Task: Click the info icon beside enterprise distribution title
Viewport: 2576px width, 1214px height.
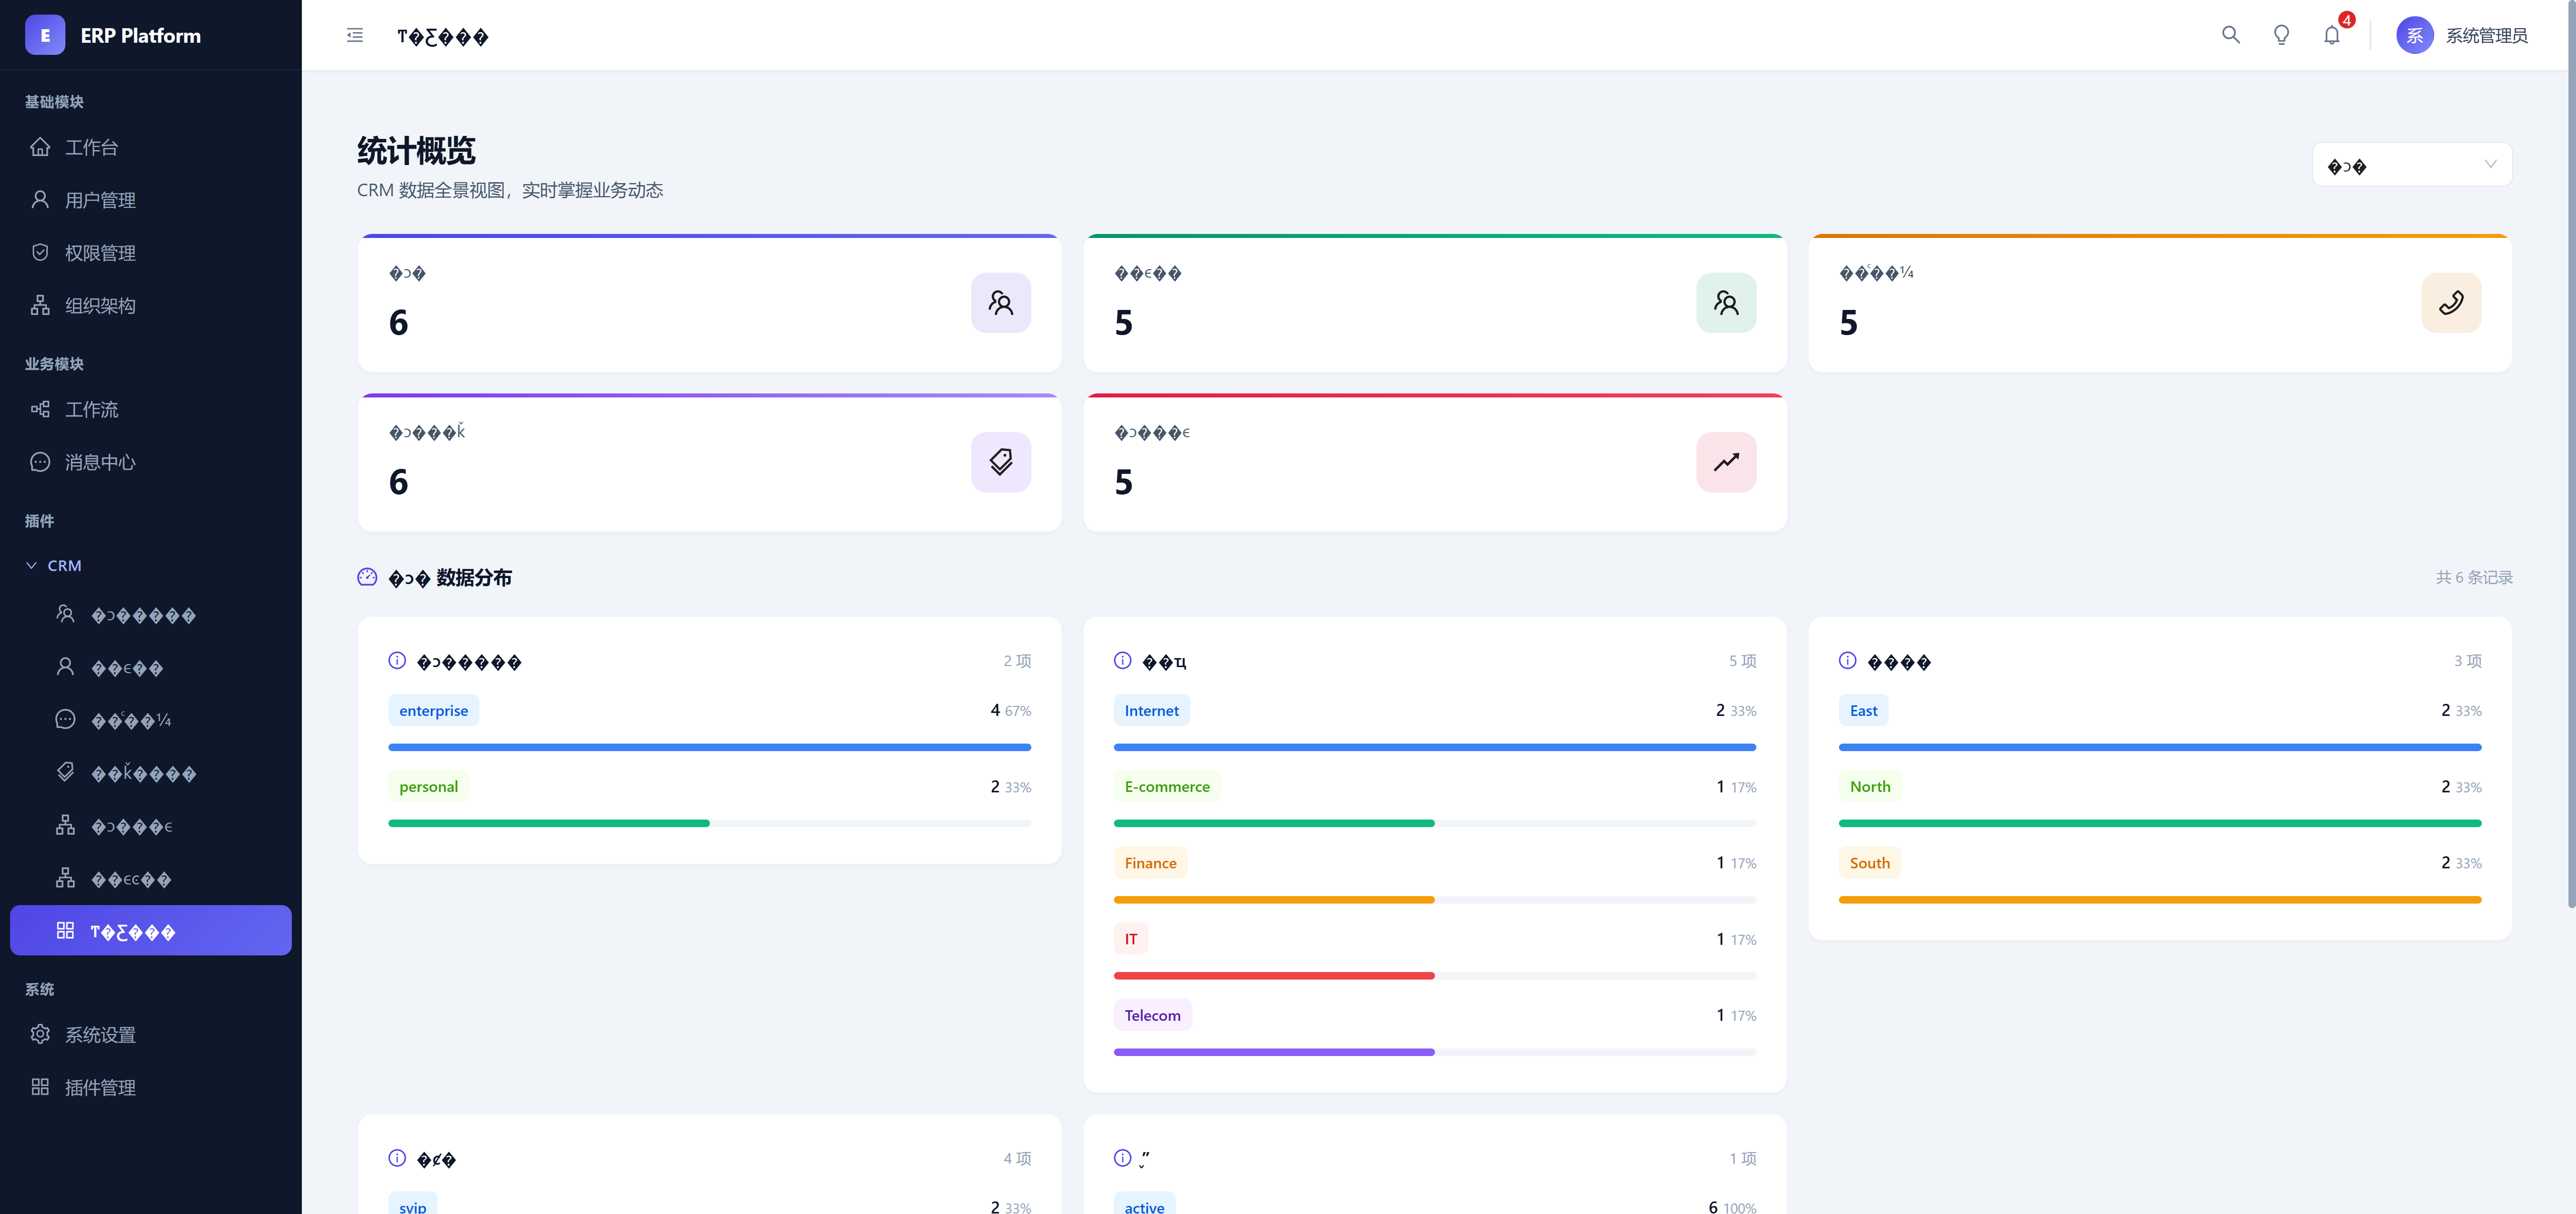Action: coord(397,661)
